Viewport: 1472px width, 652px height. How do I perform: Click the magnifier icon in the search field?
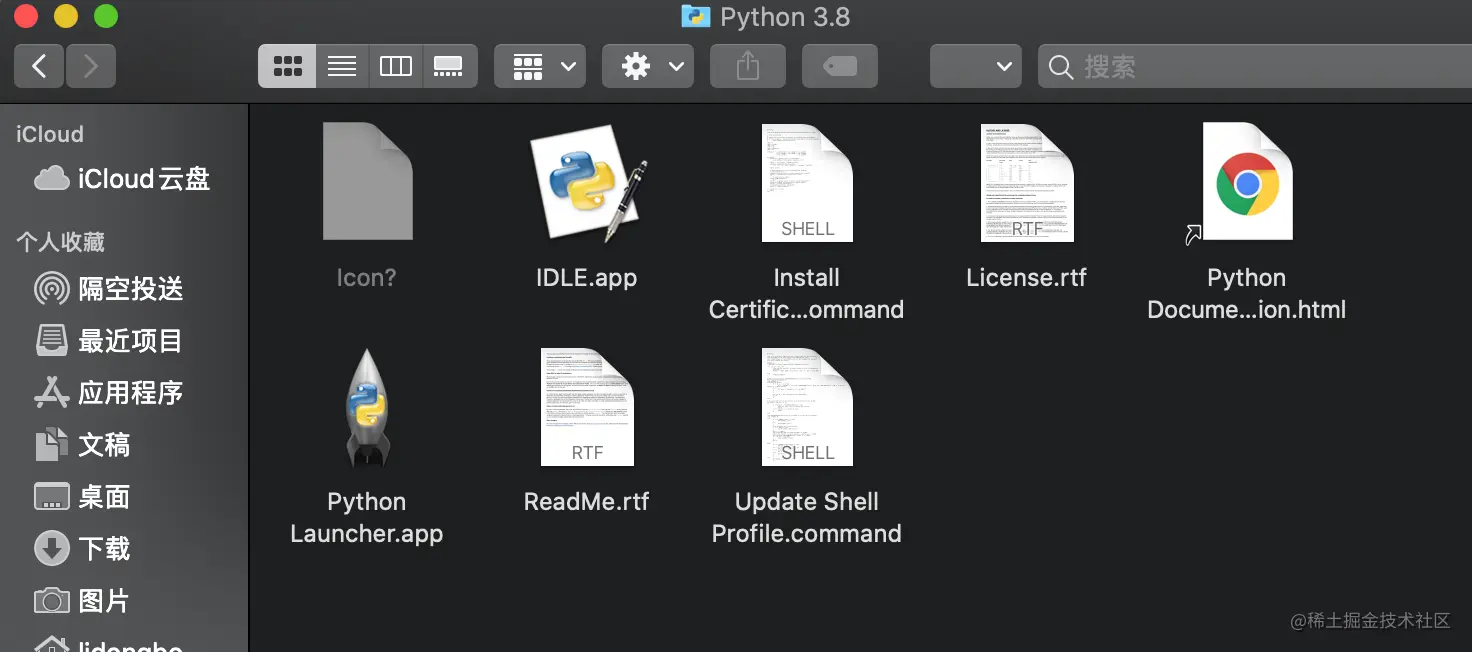(x=1060, y=67)
